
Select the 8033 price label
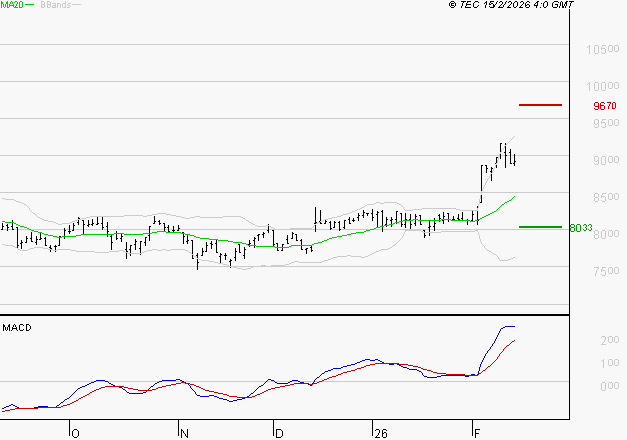coord(580,228)
